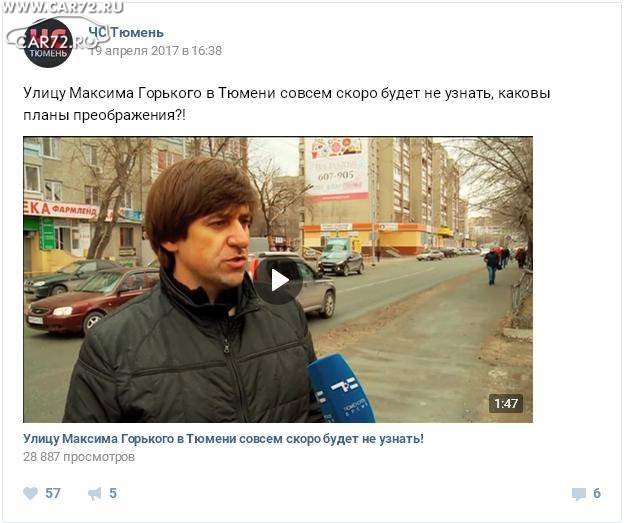
Task: Open post timestamp 19 апреля 2017 в 16:38
Action: [x=156, y=51]
